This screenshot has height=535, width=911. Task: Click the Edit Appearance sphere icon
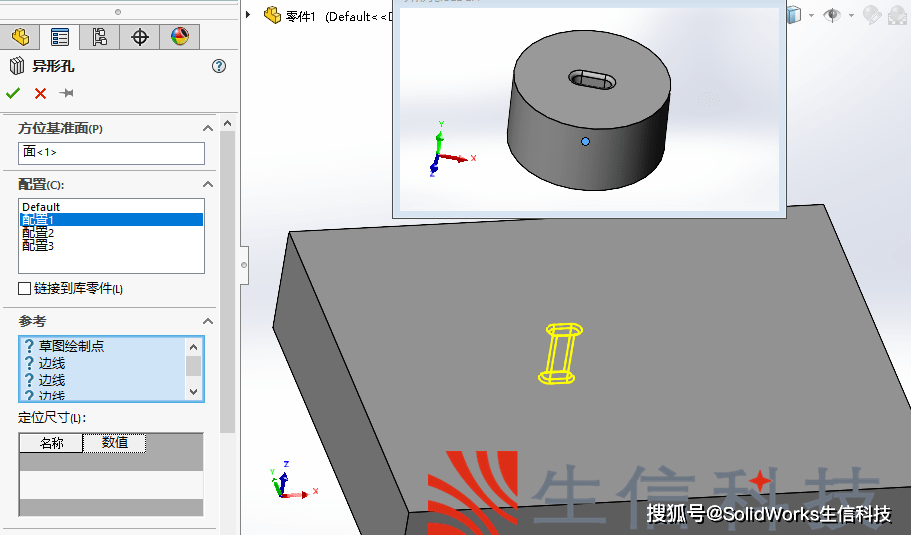871,14
